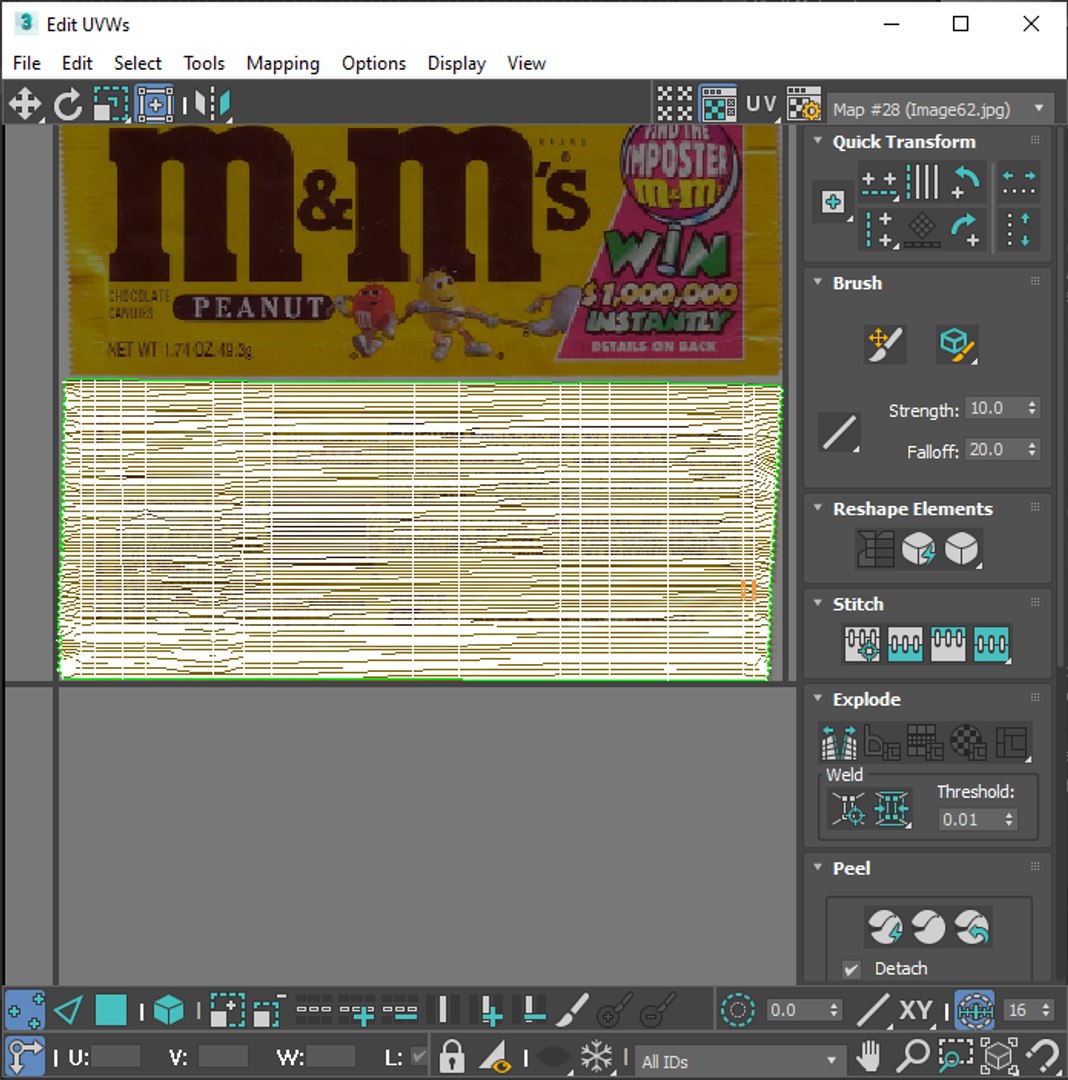The width and height of the screenshot is (1068, 1080).
Task: Toggle Peel Mode icon
Action: pyautogui.click(x=928, y=927)
